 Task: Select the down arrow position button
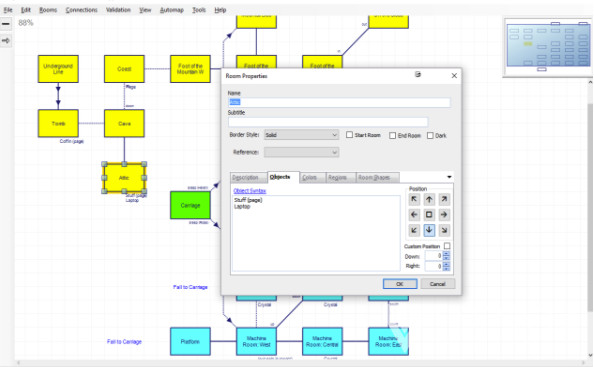click(429, 230)
